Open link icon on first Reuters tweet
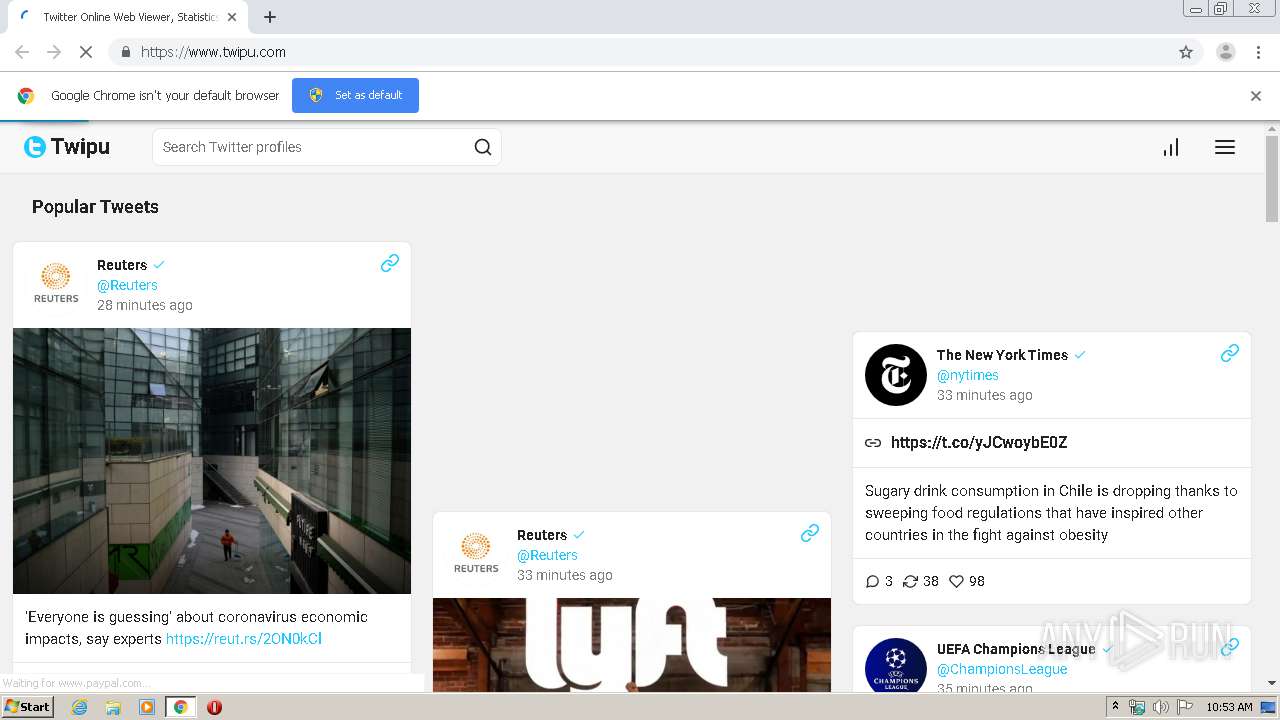1280x720 pixels. pyautogui.click(x=390, y=263)
